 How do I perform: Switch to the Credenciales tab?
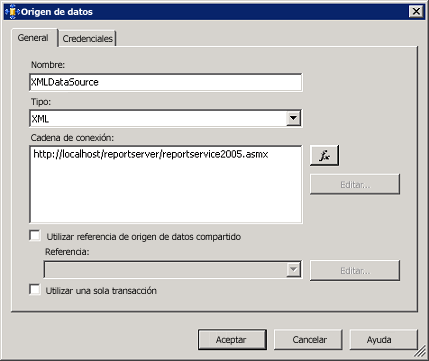click(x=88, y=39)
